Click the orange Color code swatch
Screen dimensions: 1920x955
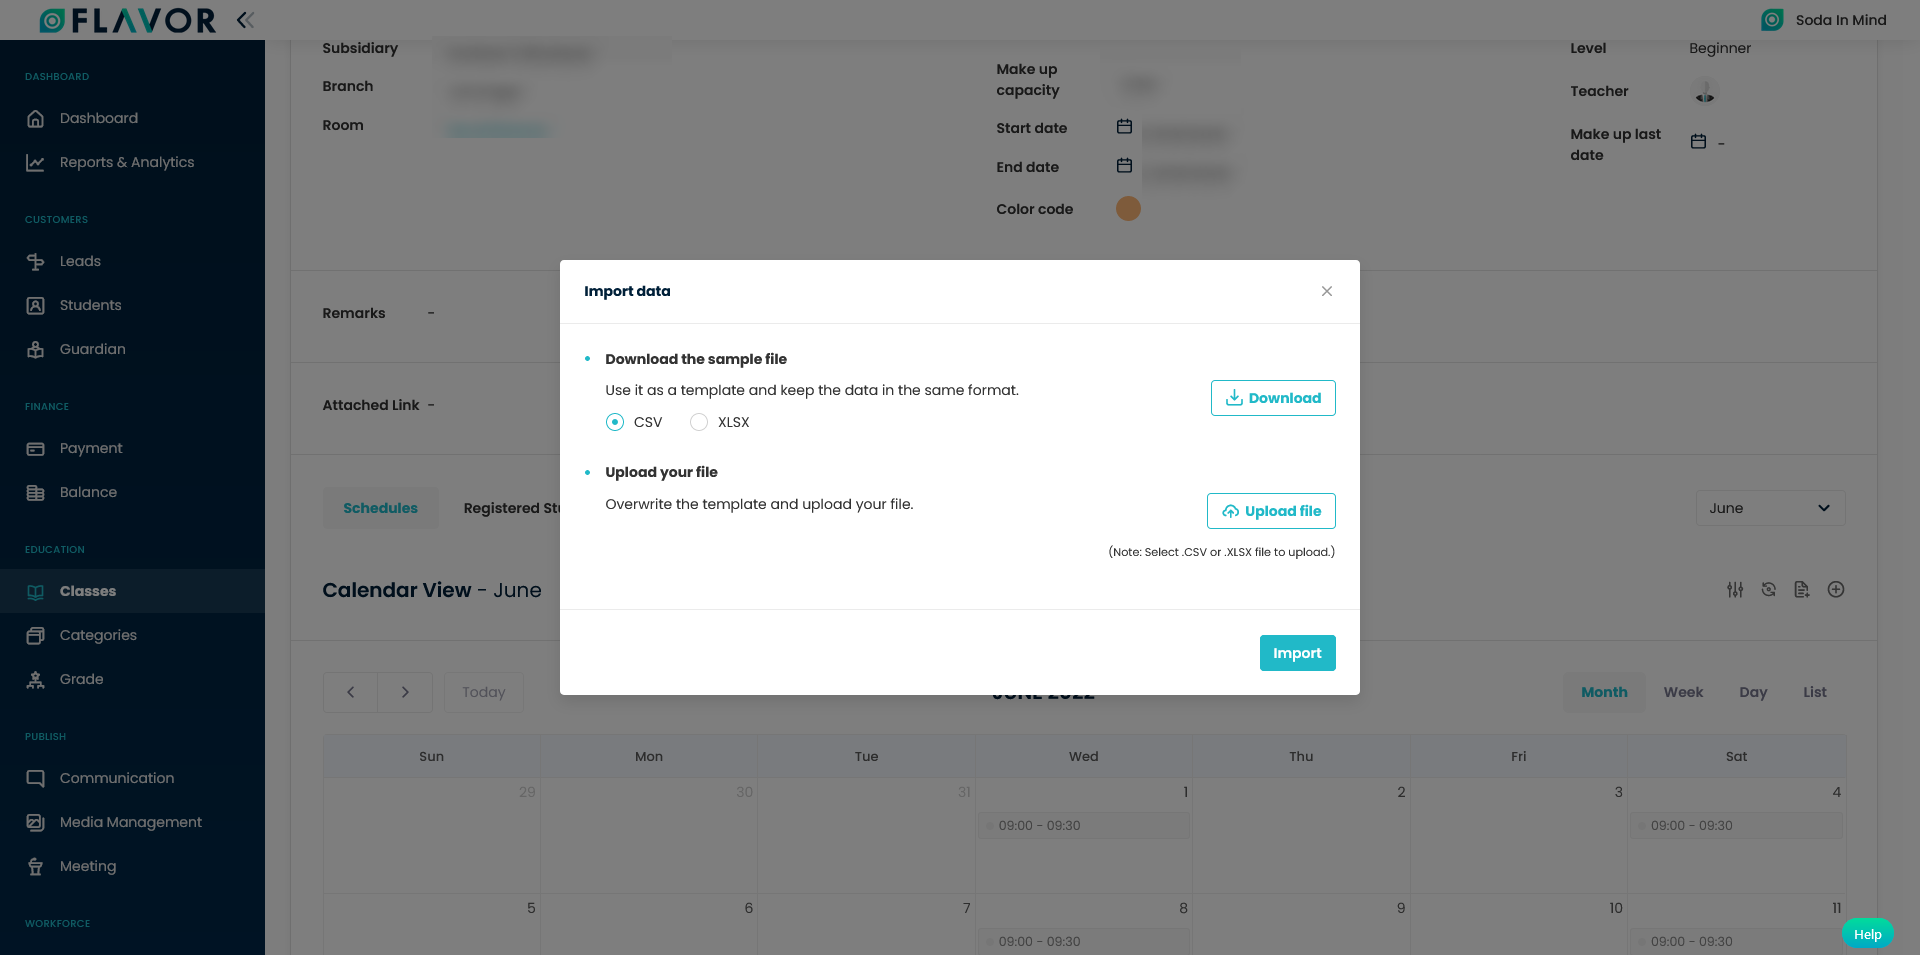(1128, 208)
